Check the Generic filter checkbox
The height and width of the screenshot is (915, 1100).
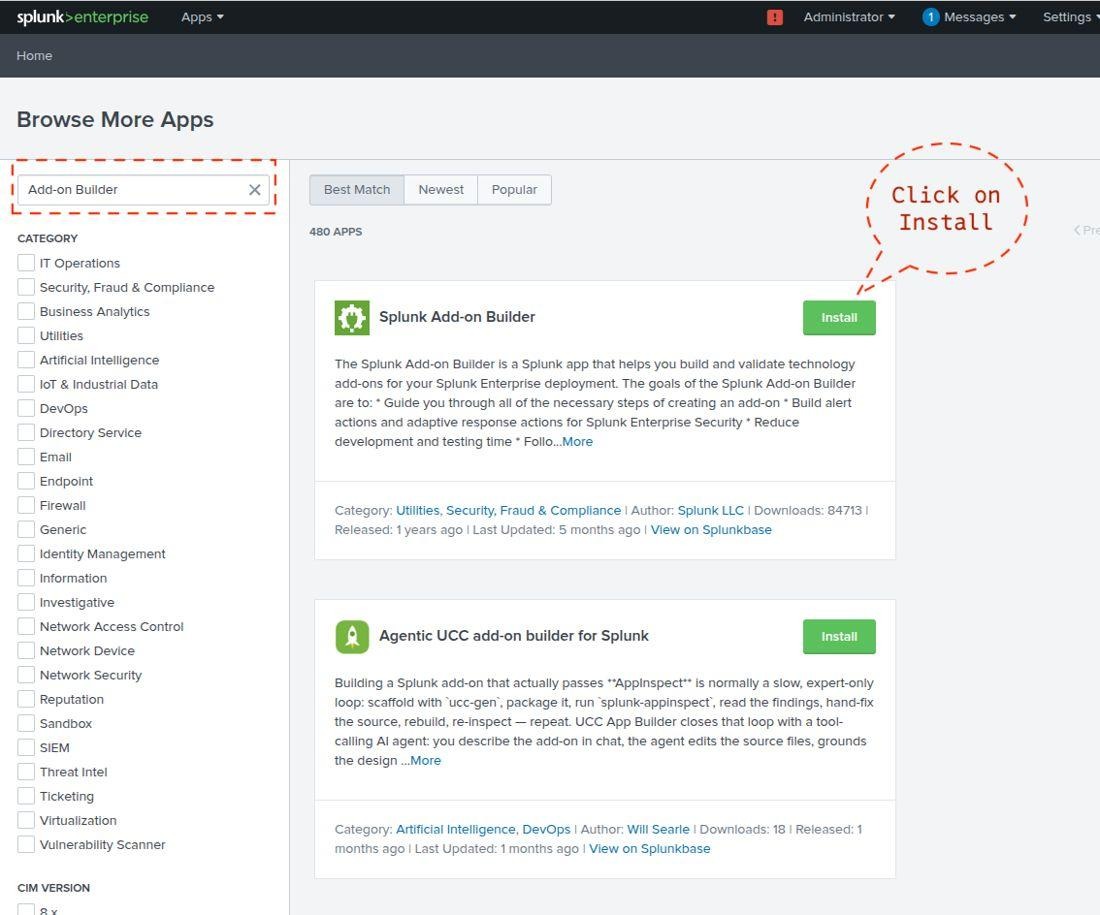(26, 529)
